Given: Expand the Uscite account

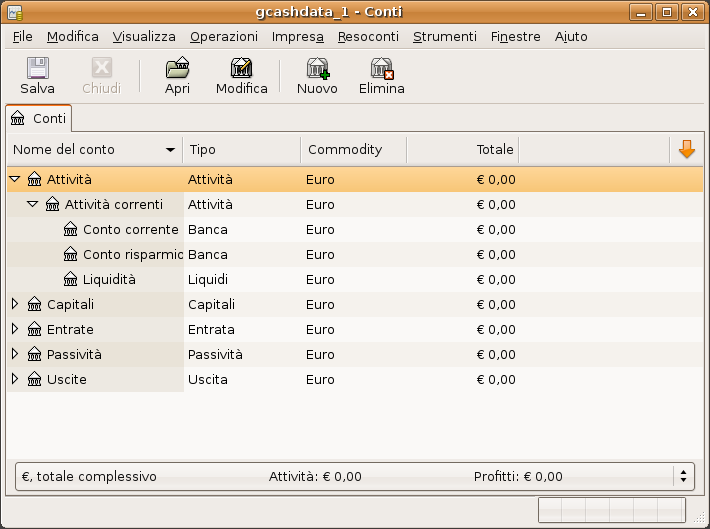Looking at the screenshot, I should coord(14,379).
